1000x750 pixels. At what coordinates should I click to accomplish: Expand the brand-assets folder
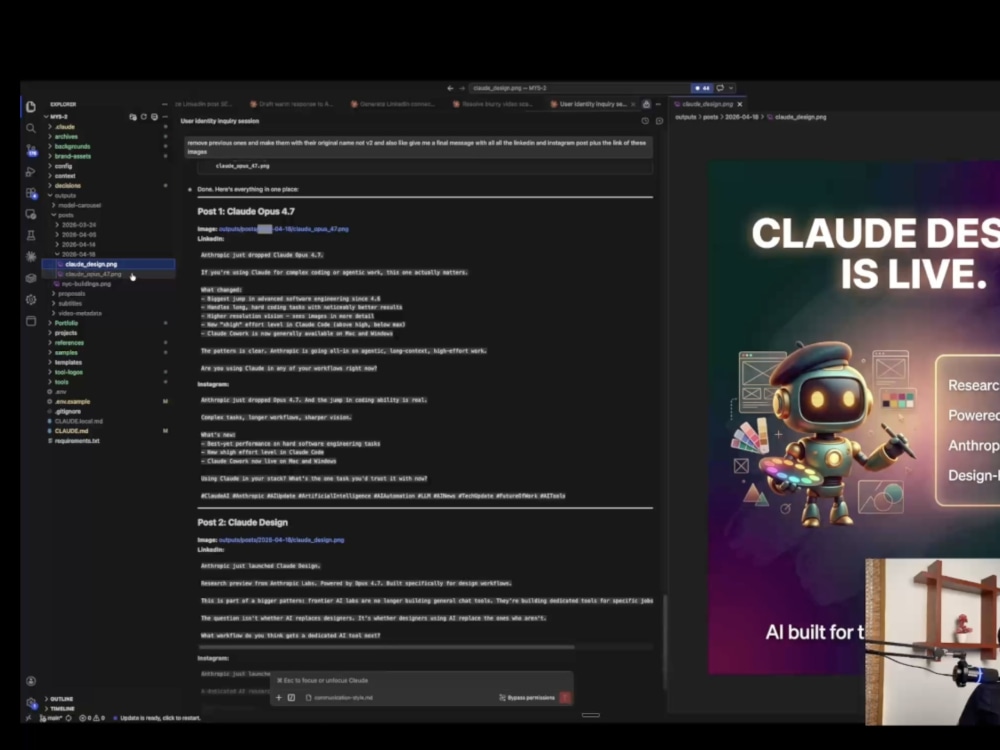108,156
